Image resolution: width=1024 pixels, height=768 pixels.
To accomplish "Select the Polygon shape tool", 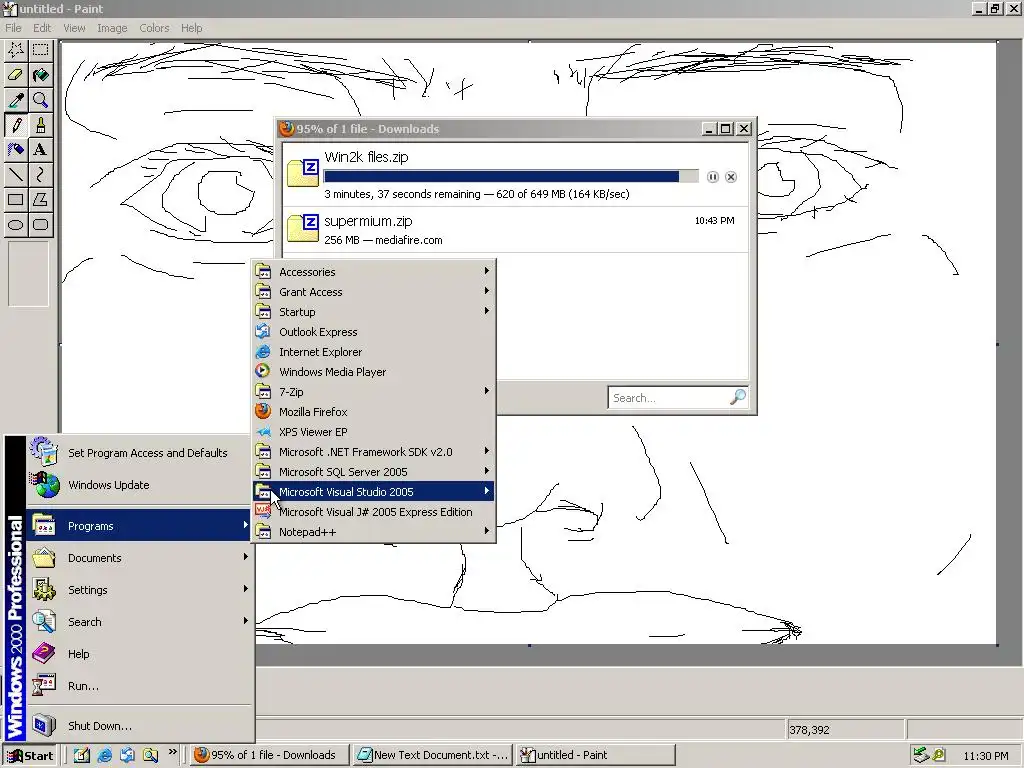I will 40,200.
